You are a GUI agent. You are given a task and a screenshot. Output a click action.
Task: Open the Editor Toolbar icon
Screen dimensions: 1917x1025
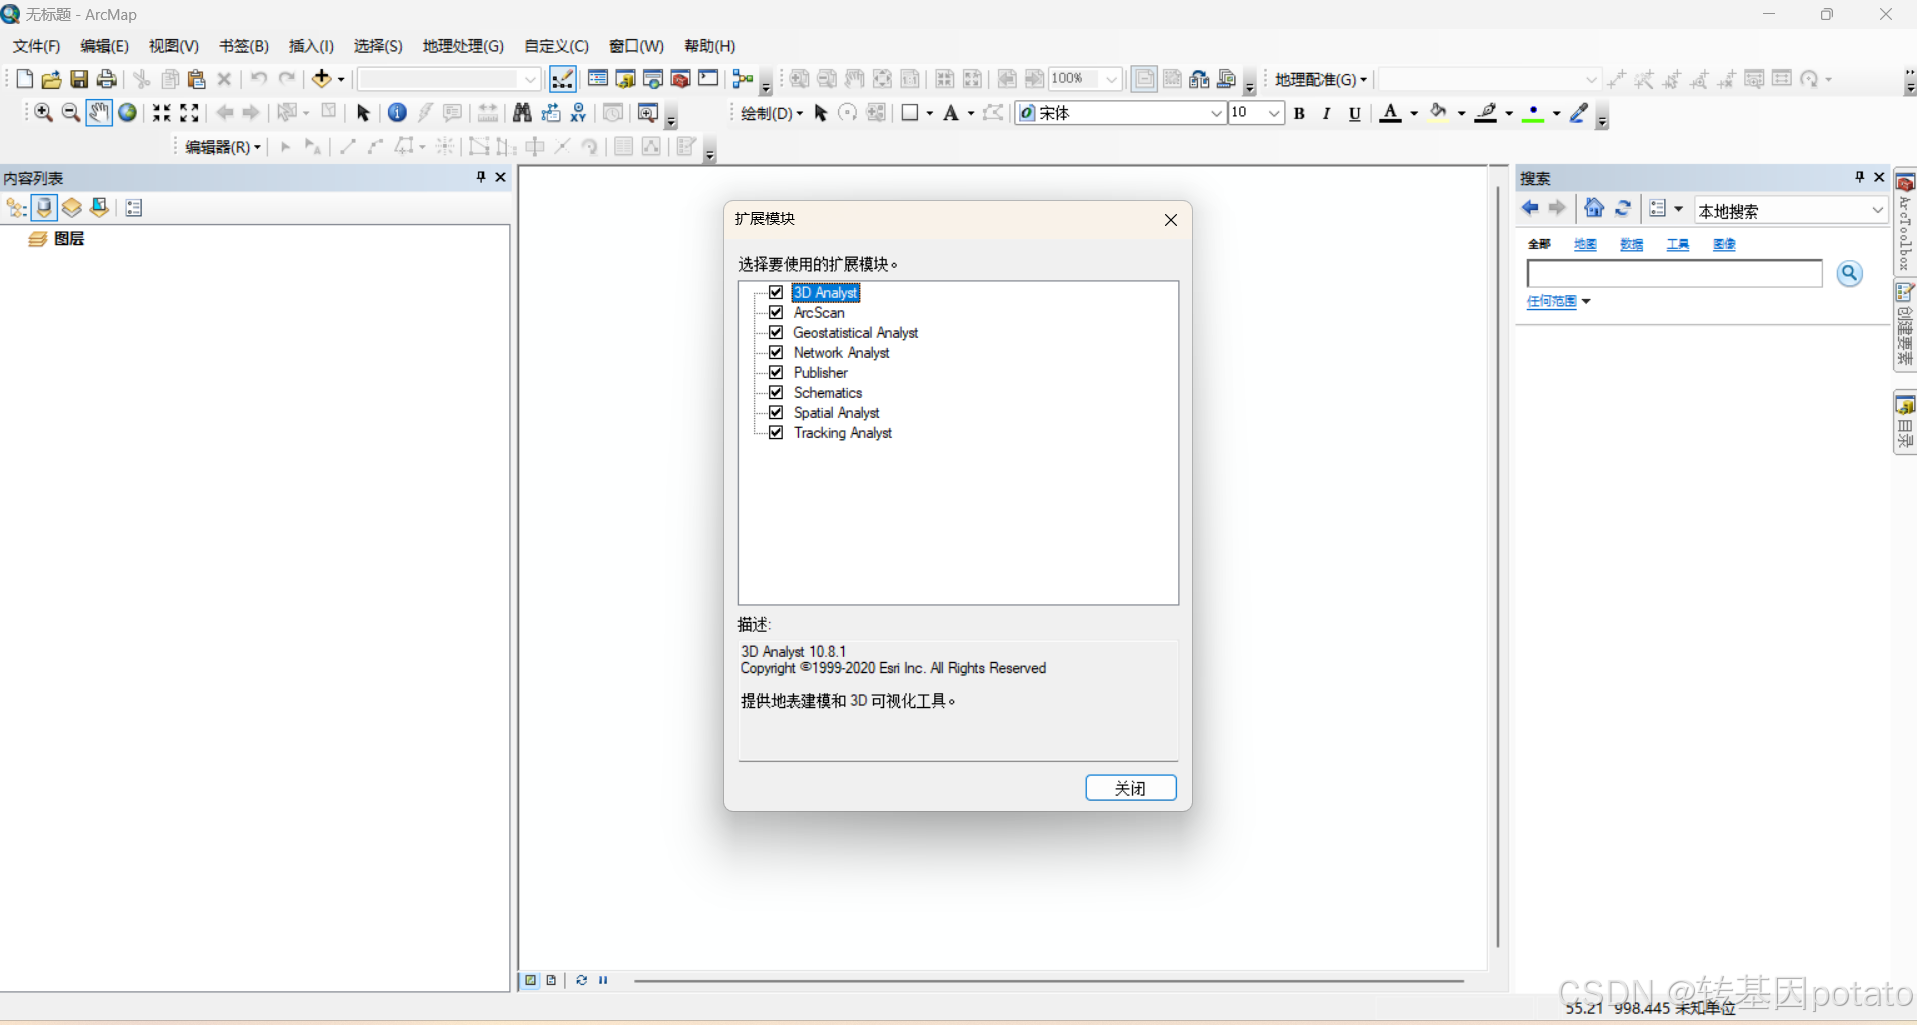[562, 79]
